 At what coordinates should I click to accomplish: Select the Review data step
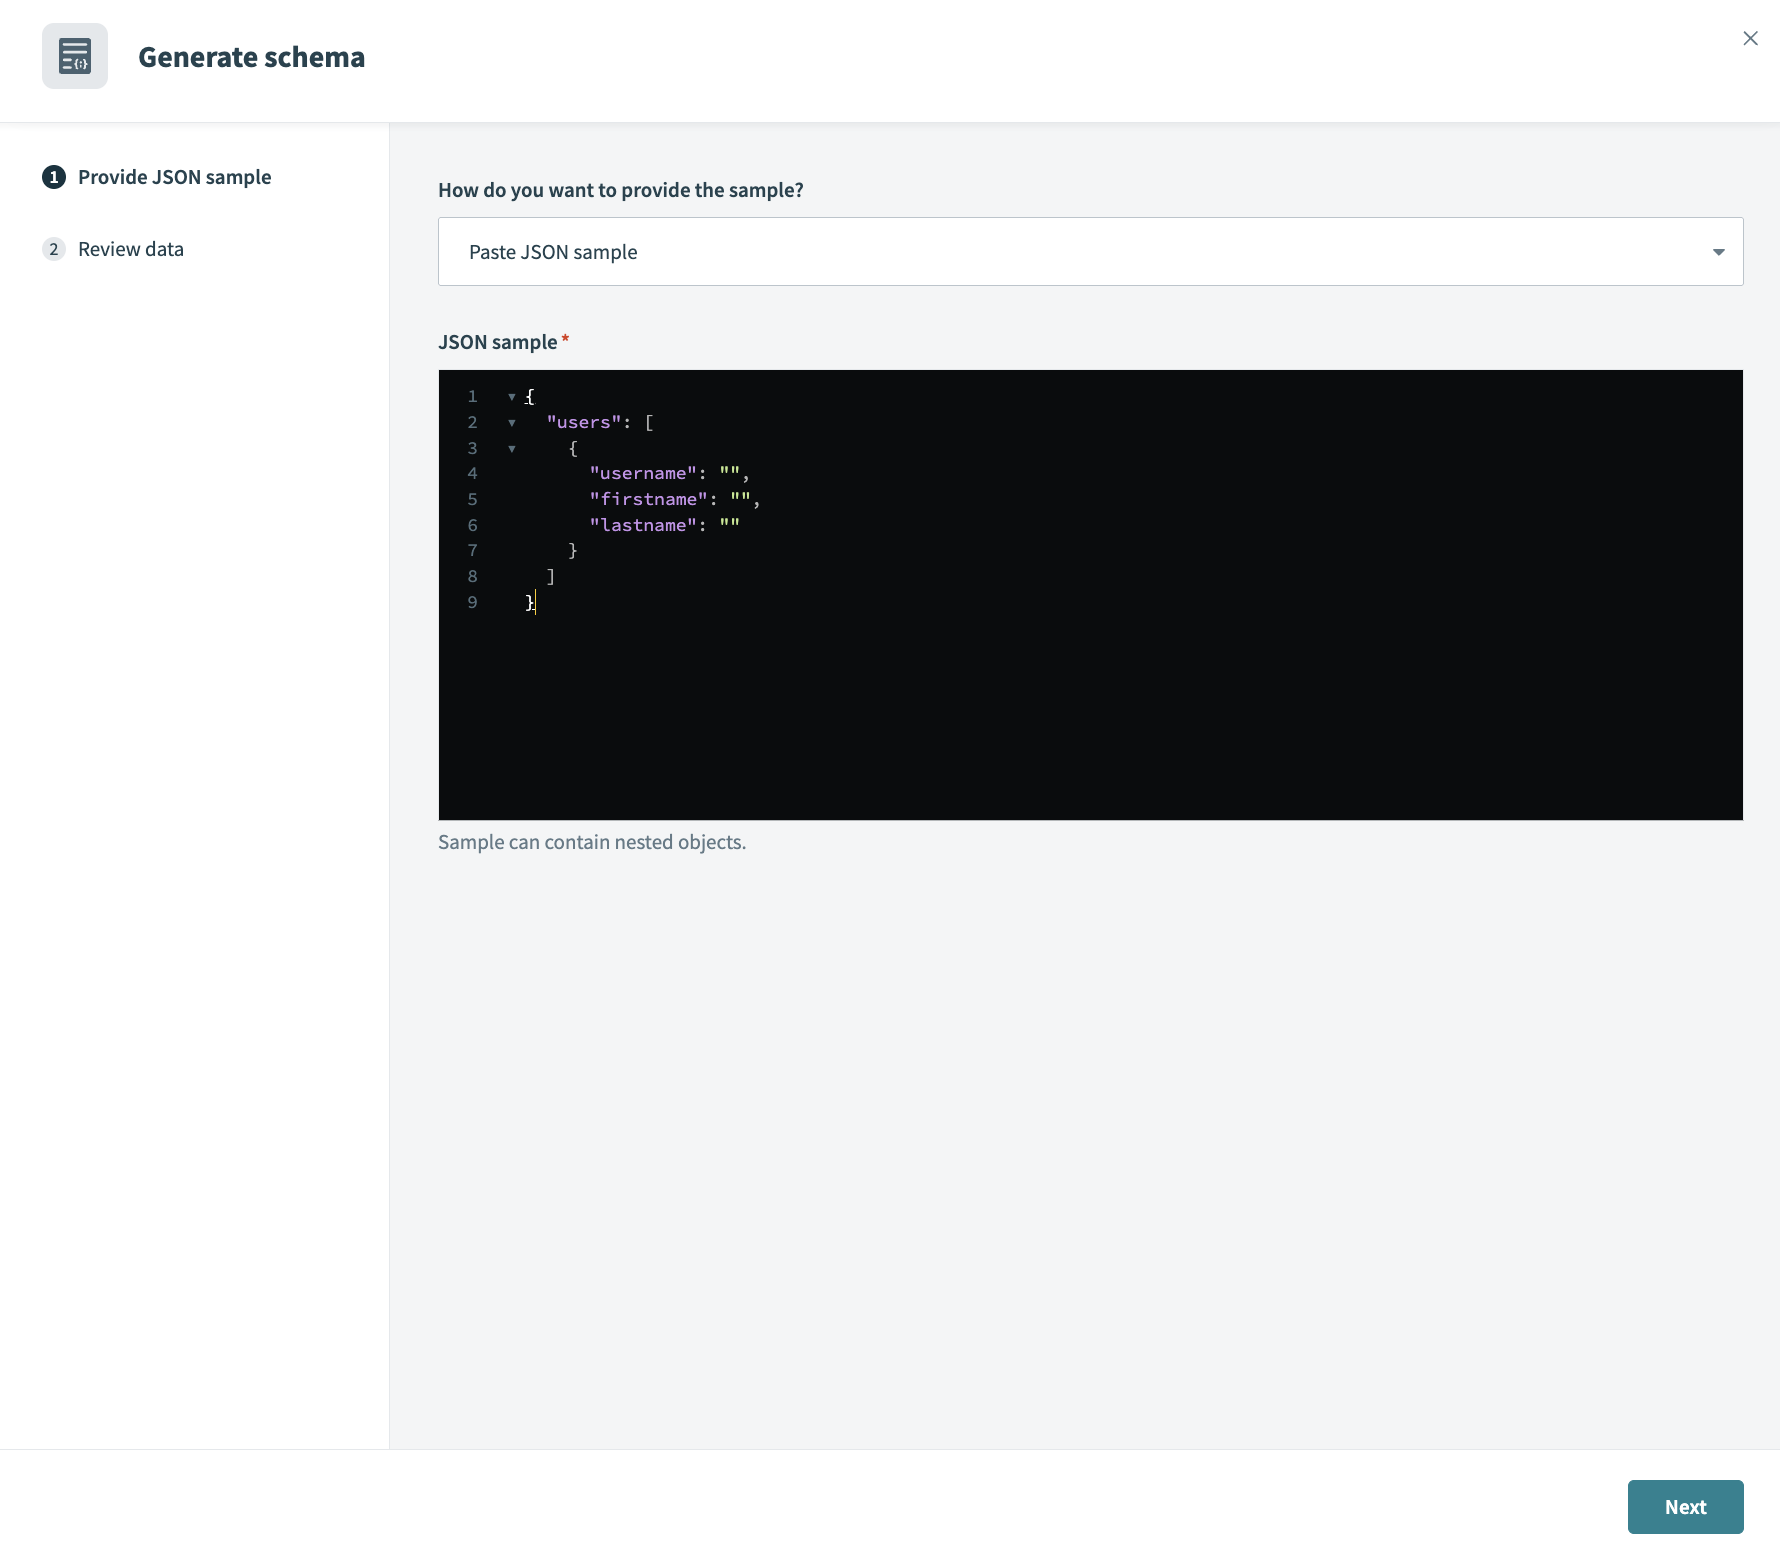point(131,249)
